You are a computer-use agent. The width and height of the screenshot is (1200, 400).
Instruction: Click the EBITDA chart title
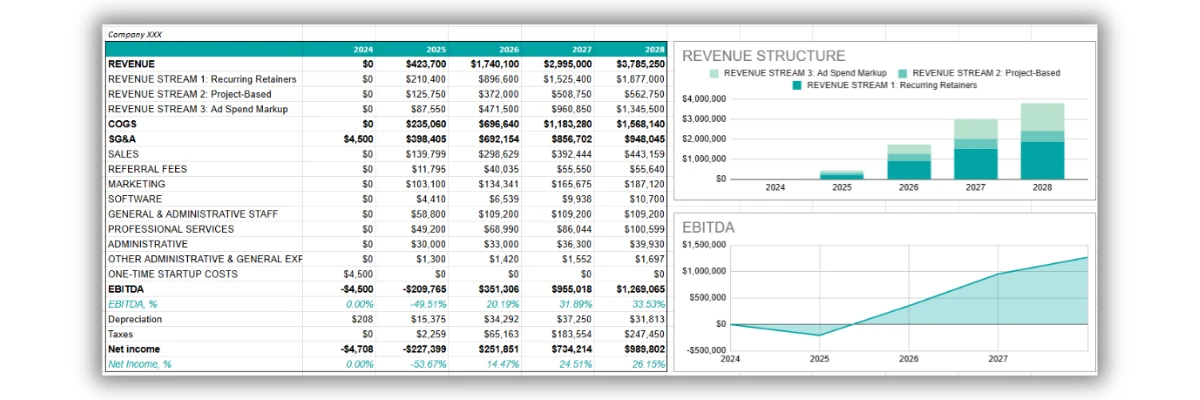708,227
